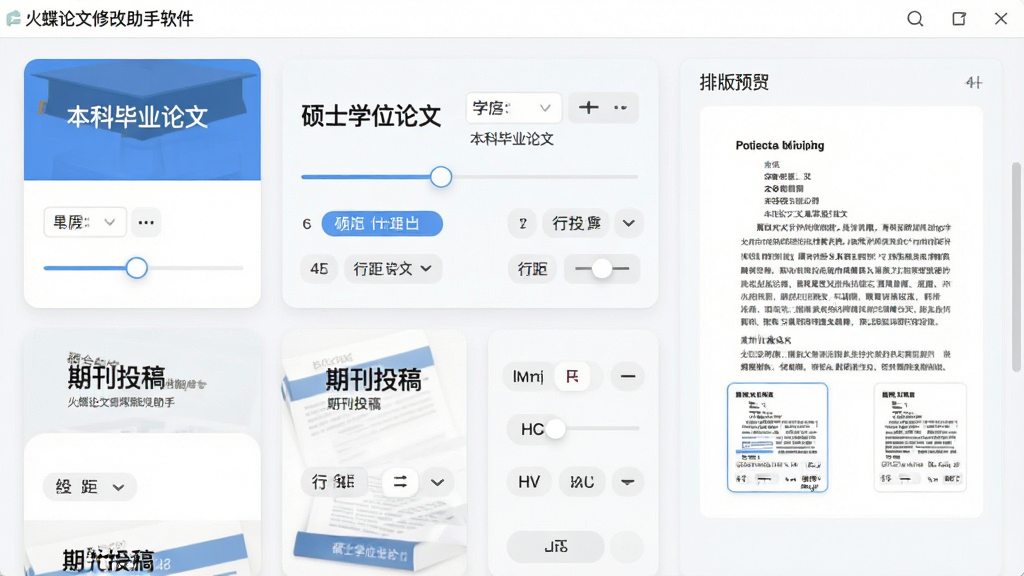
Task: Click the 硕士学位论文 heading
Action: (x=371, y=116)
